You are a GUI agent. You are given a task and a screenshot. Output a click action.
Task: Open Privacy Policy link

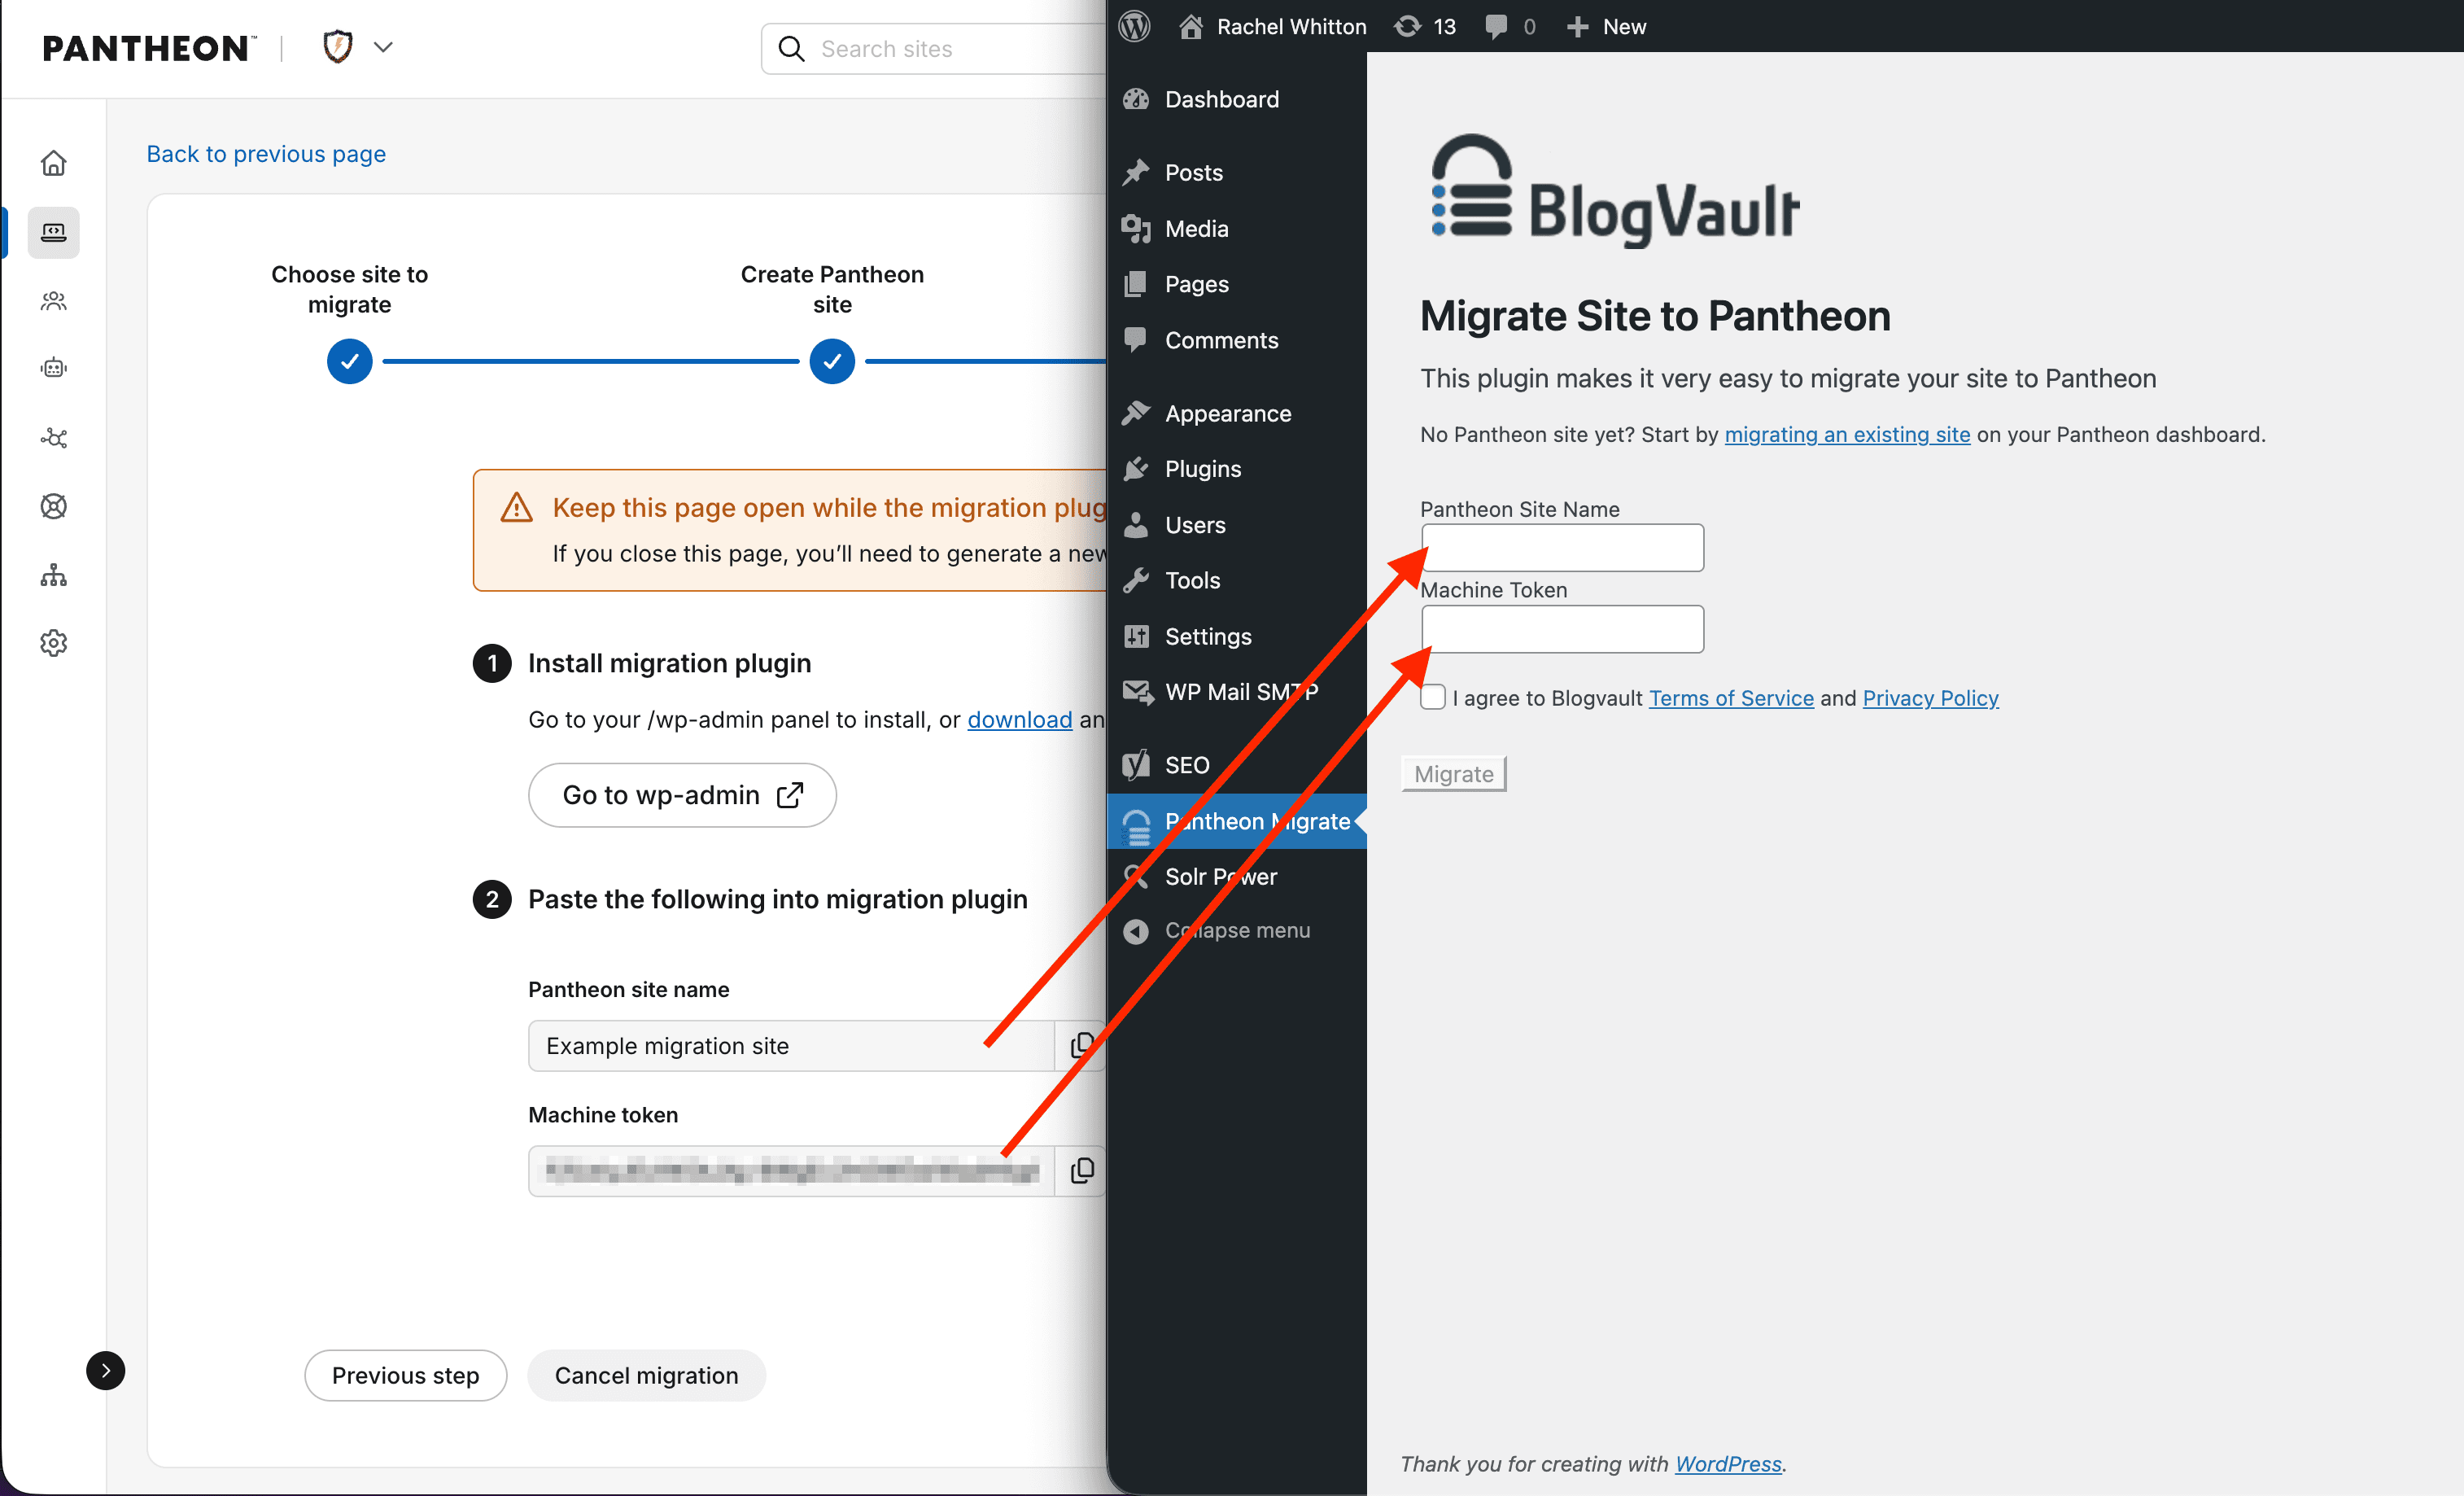point(1930,698)
